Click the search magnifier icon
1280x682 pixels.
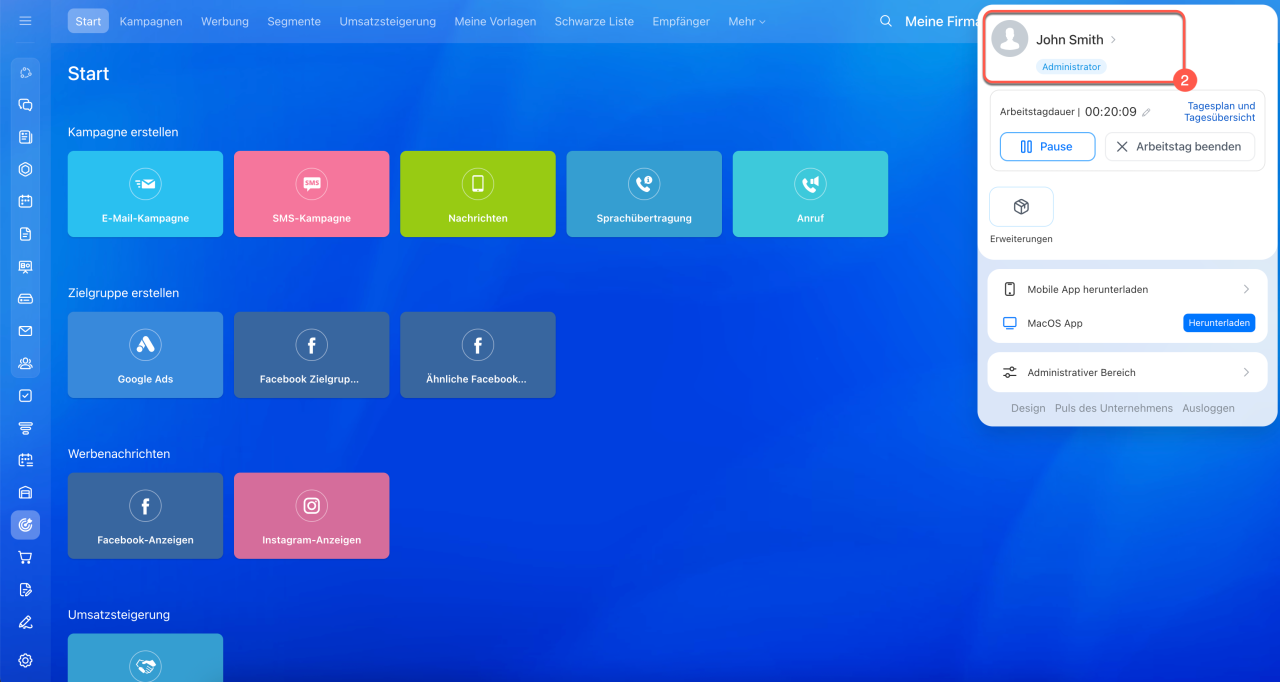(x=886, y=21)
